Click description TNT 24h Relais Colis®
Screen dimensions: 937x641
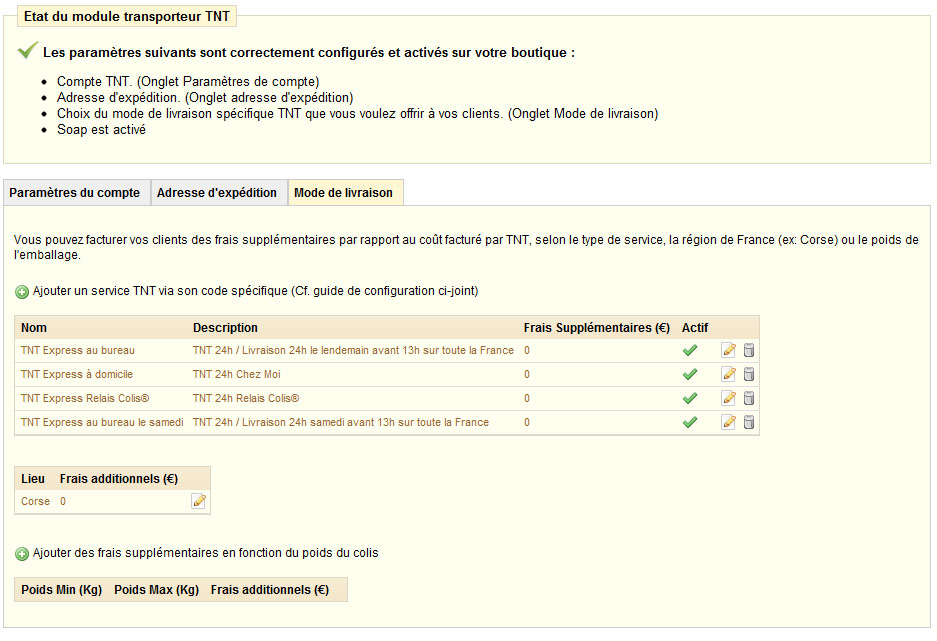(246, 398)
